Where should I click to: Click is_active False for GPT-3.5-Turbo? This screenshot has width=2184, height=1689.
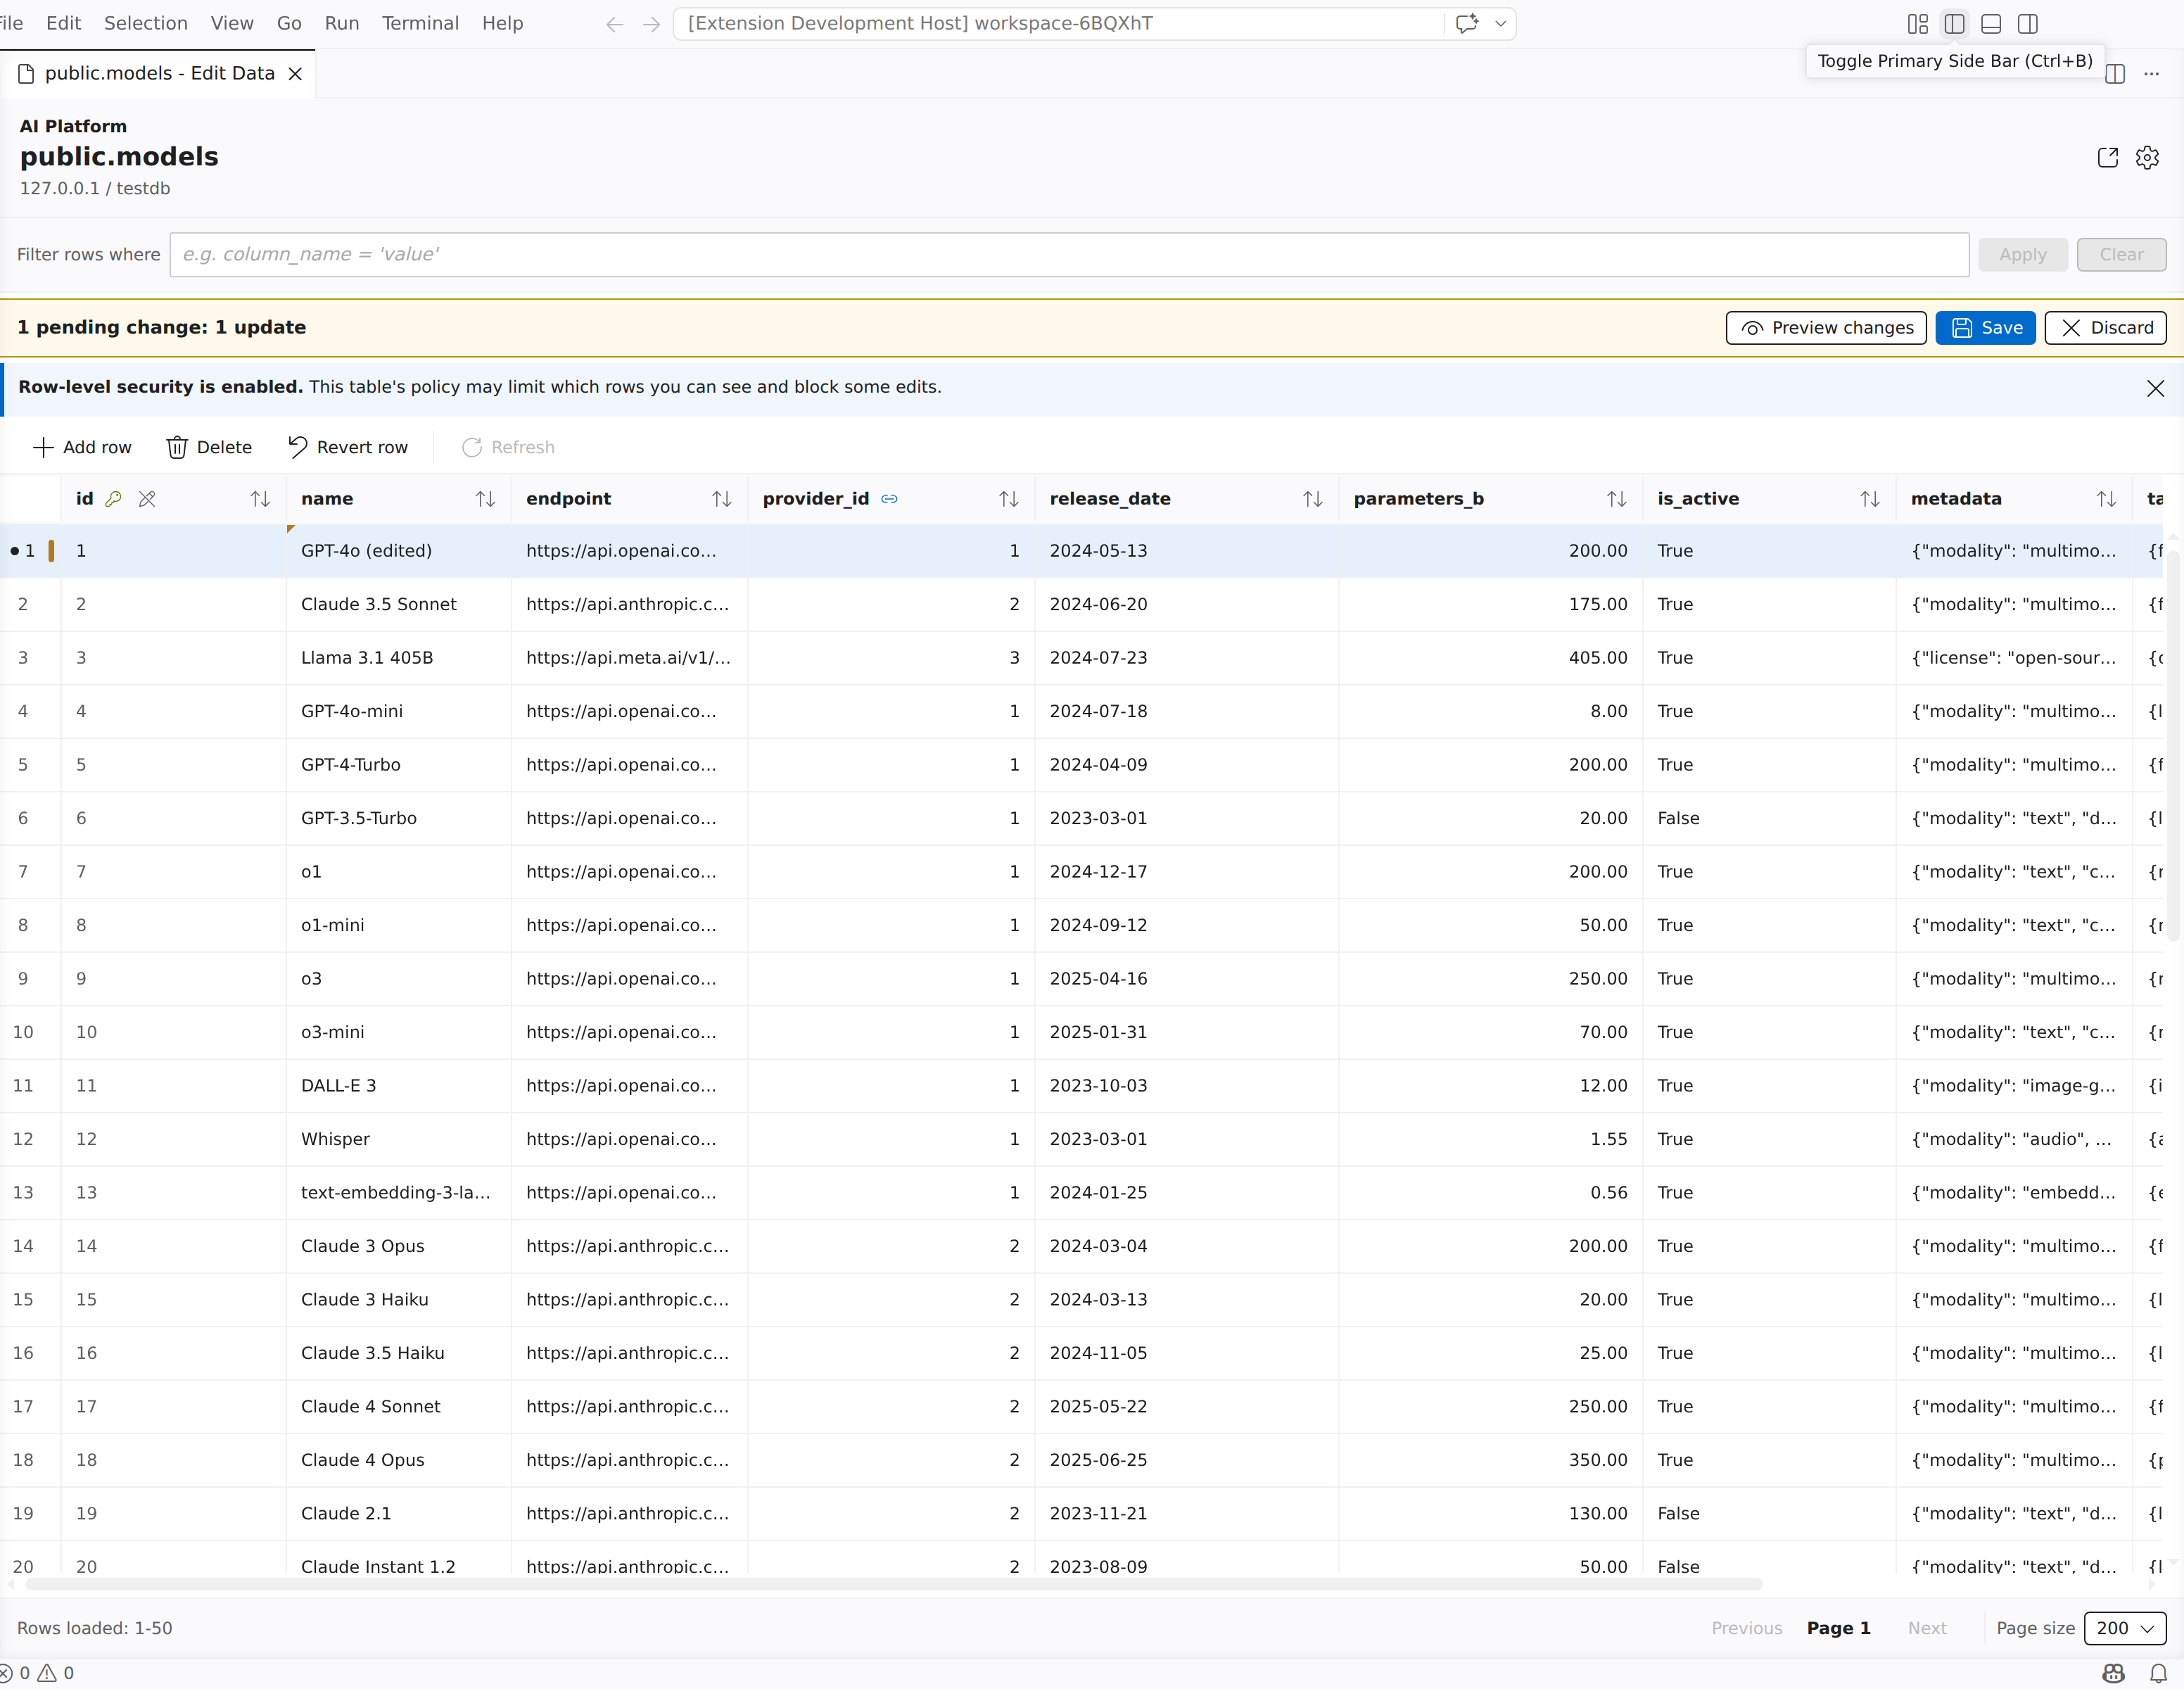(1768, 819)
